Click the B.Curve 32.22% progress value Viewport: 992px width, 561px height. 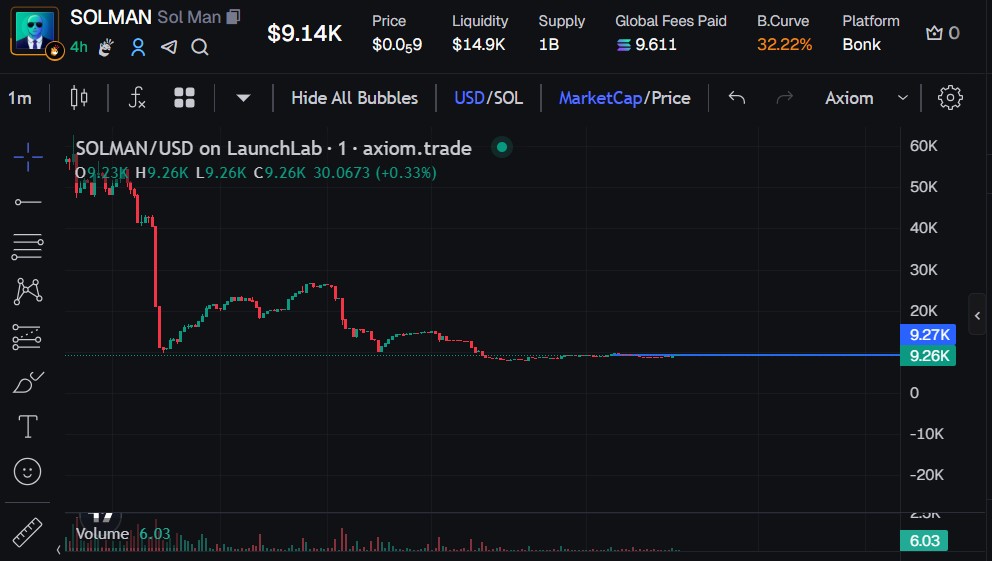point(784,45)
